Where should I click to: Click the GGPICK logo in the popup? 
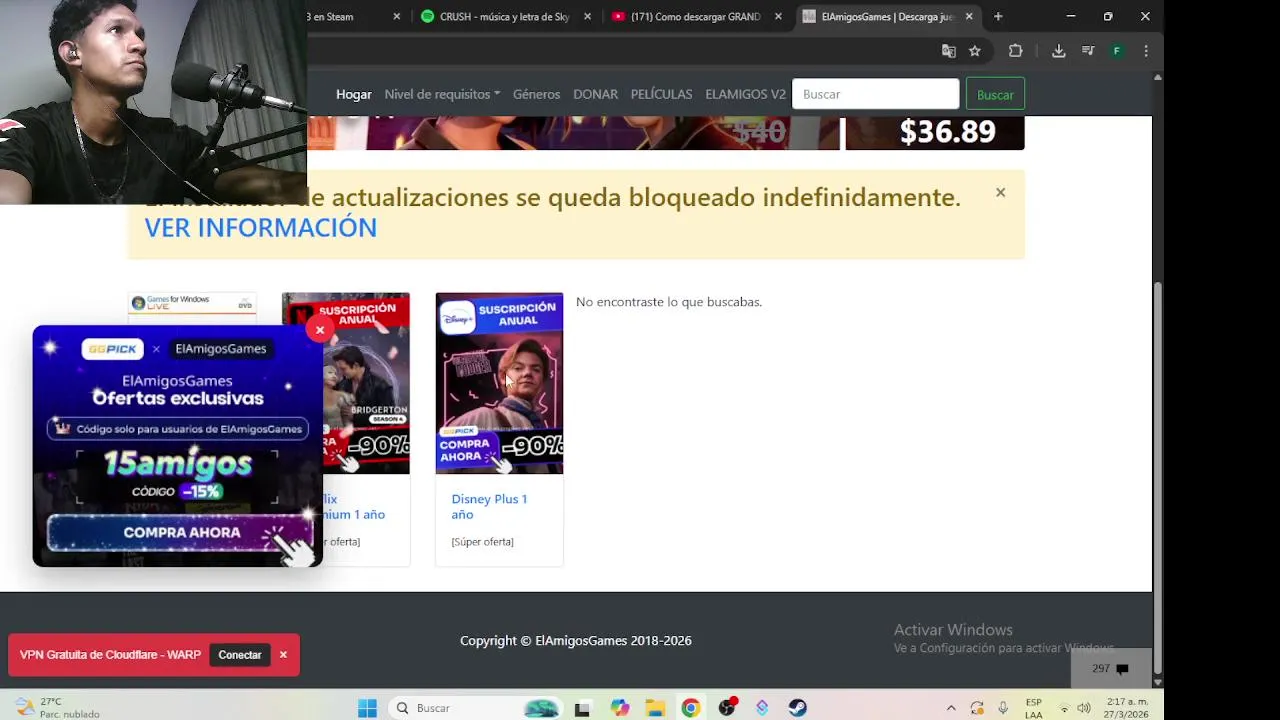pyautogui.click(x=113, y=349)
